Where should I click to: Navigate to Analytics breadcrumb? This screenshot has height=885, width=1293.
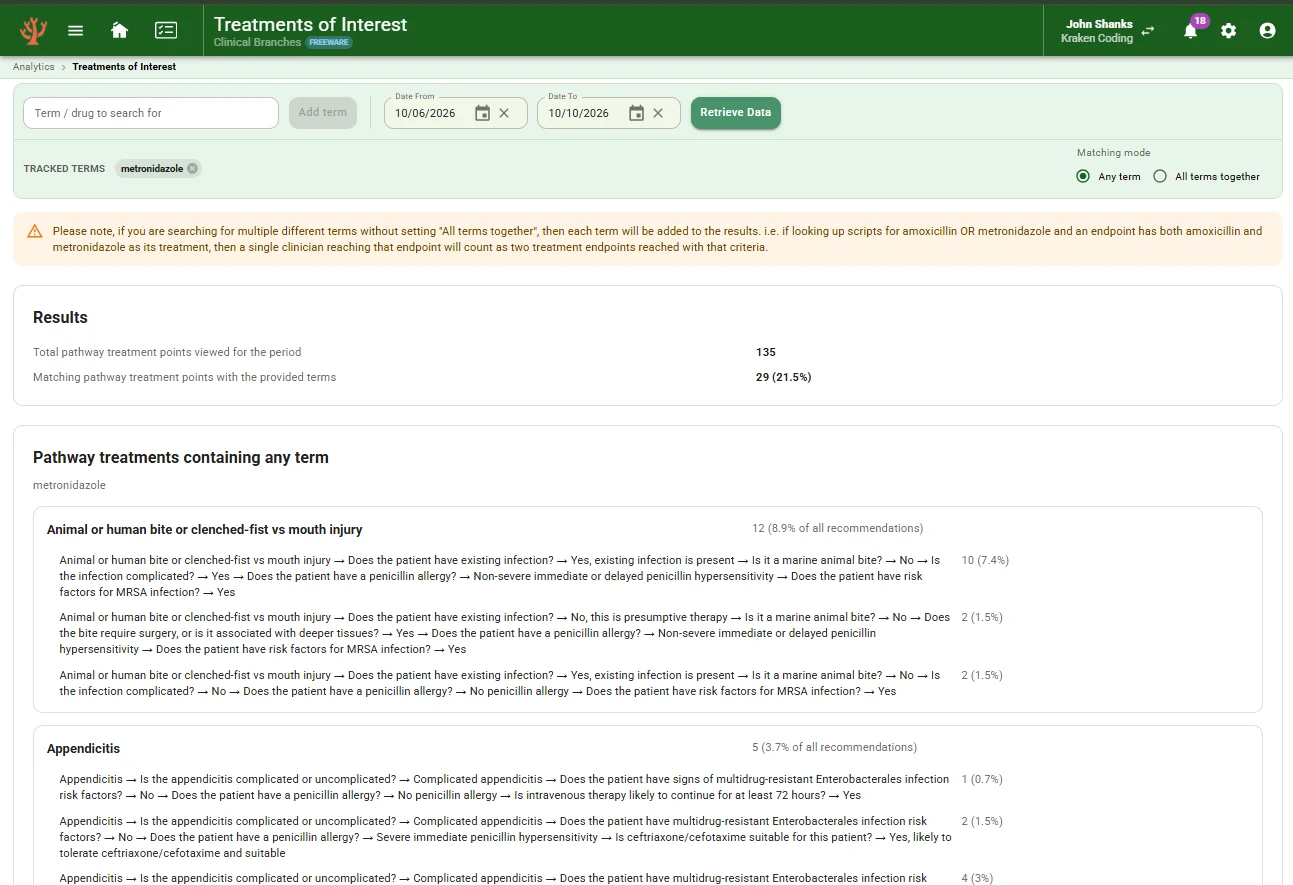click(34, 67)
